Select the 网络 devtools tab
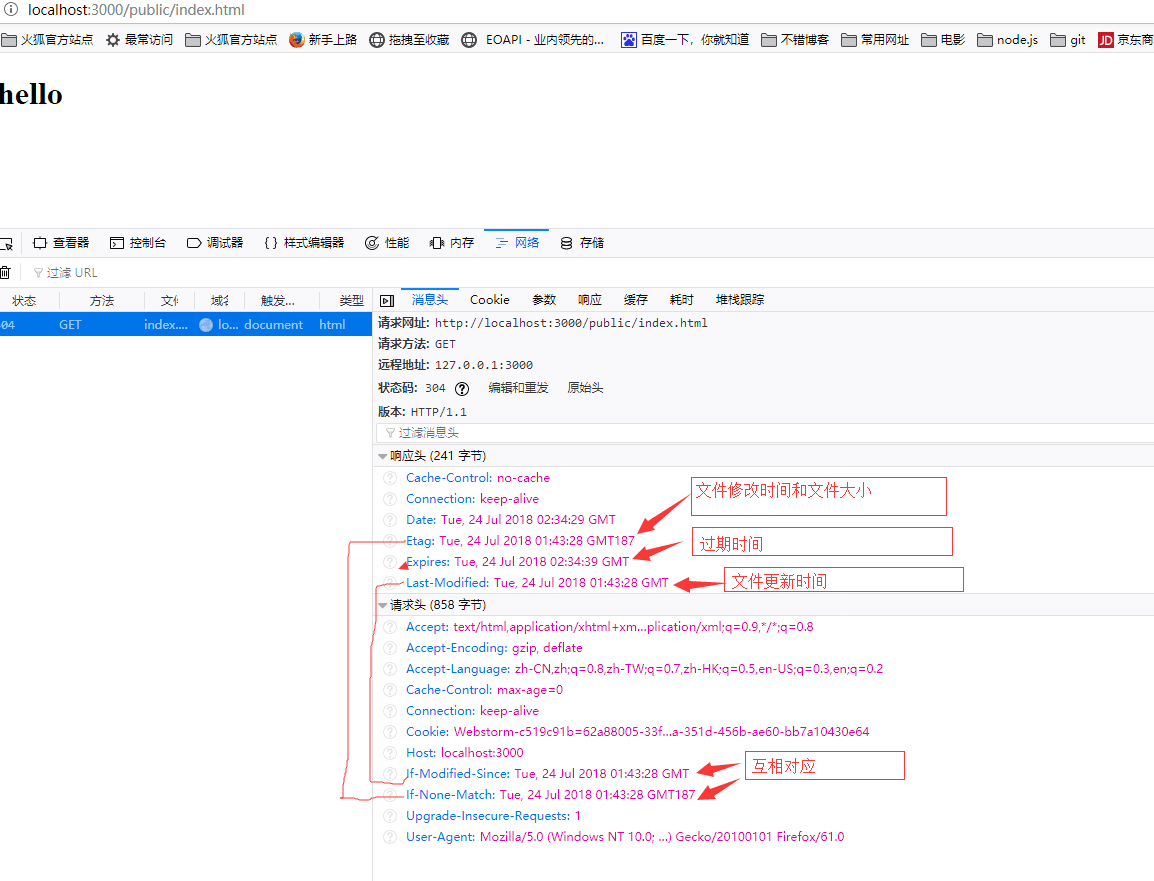Screen dimensions: 1154x881 pos(517,243)
